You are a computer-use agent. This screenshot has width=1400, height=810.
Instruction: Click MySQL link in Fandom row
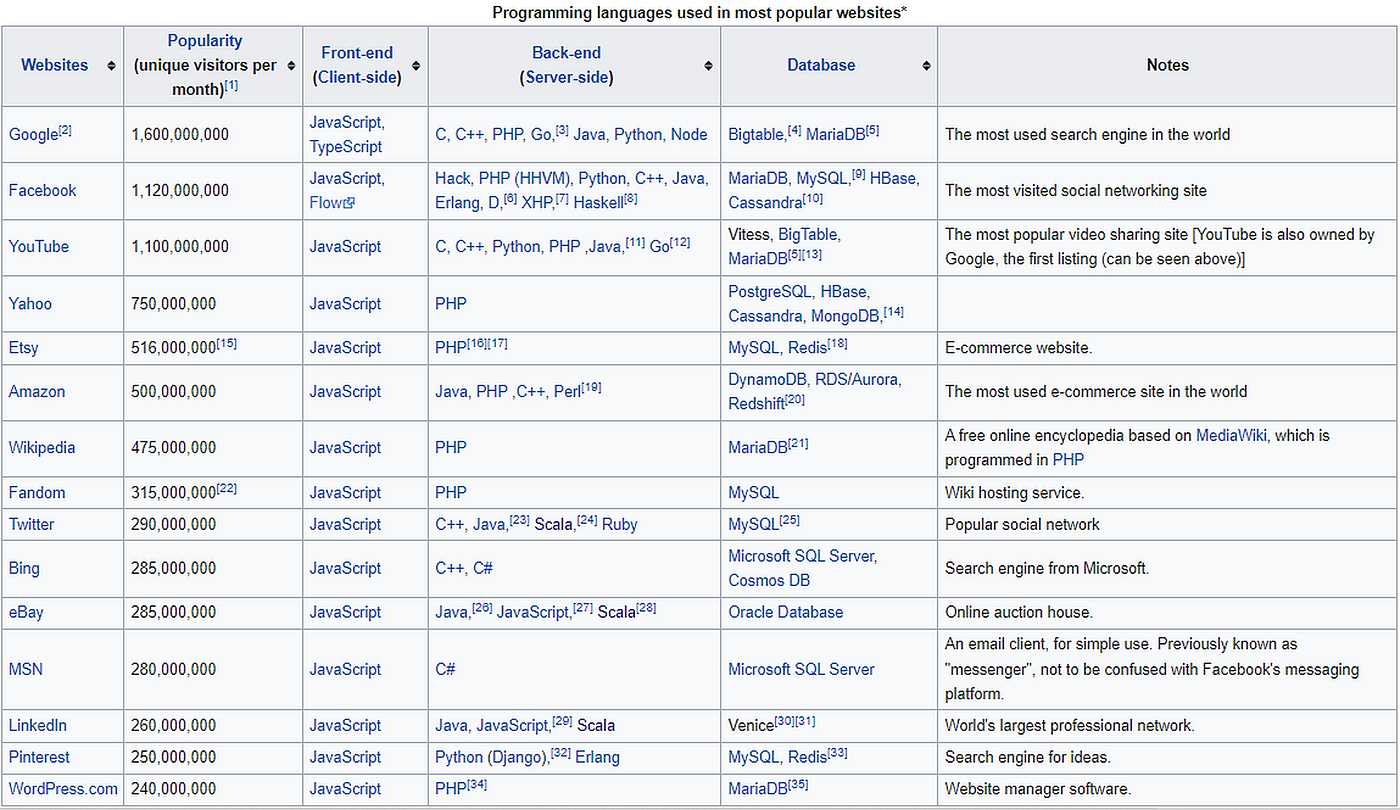pos(754,493)
